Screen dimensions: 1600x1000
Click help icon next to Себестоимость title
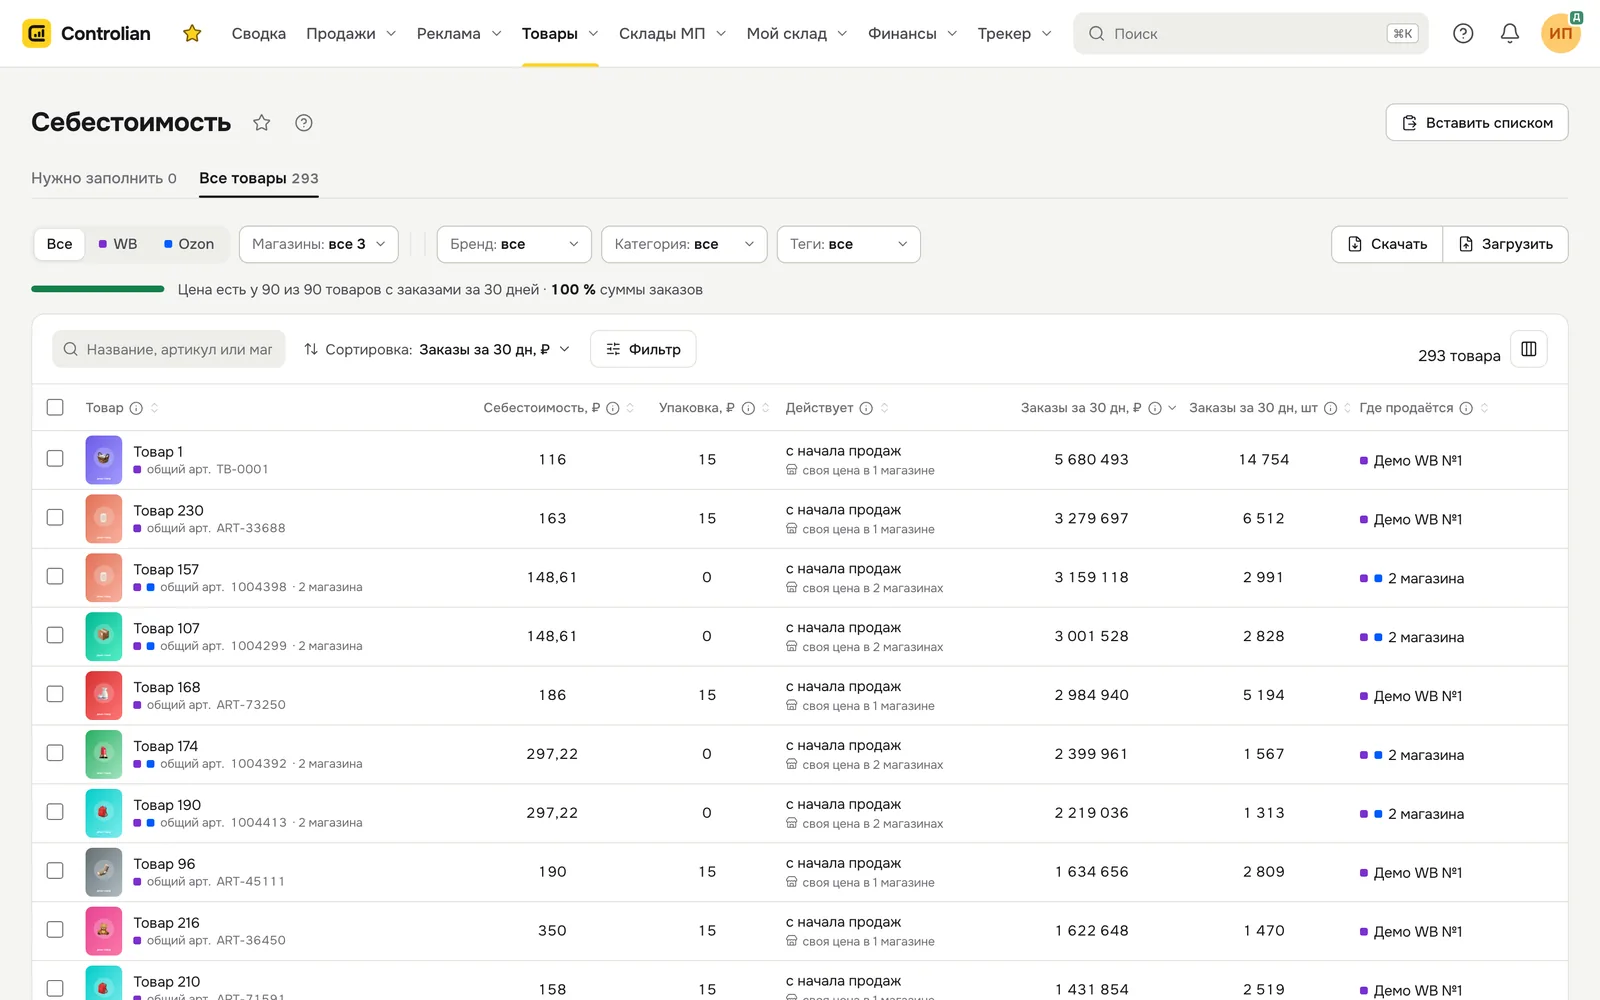pos(304,122)
